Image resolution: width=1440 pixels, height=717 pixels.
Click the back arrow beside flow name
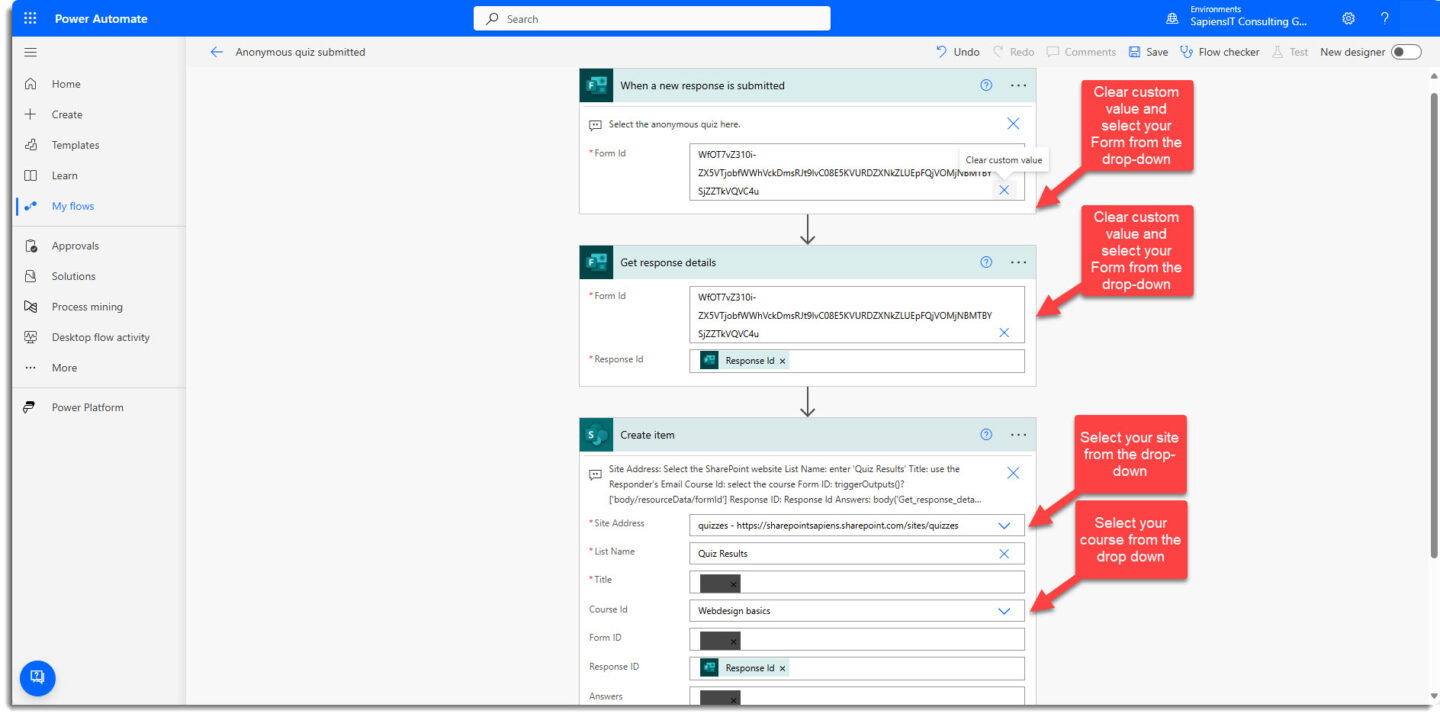pos(216,52)
